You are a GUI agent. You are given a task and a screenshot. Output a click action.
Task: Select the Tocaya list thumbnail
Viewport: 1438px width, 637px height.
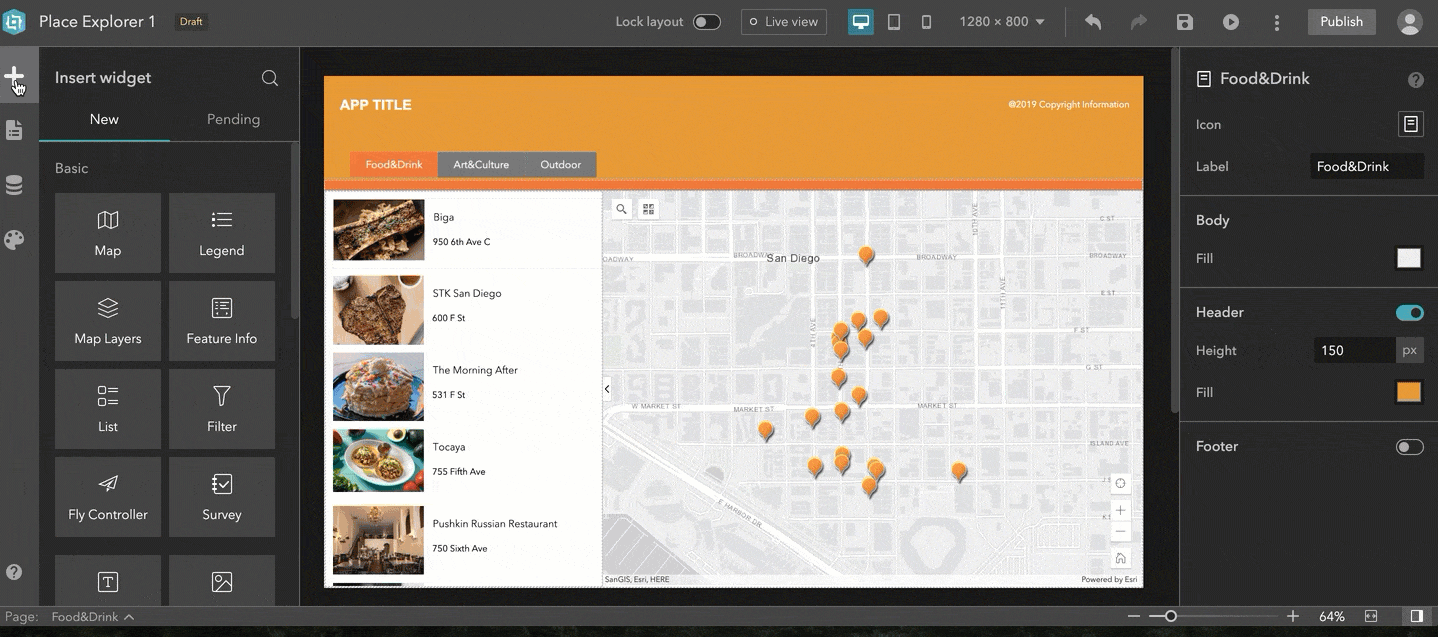click(x=378, y=460)
